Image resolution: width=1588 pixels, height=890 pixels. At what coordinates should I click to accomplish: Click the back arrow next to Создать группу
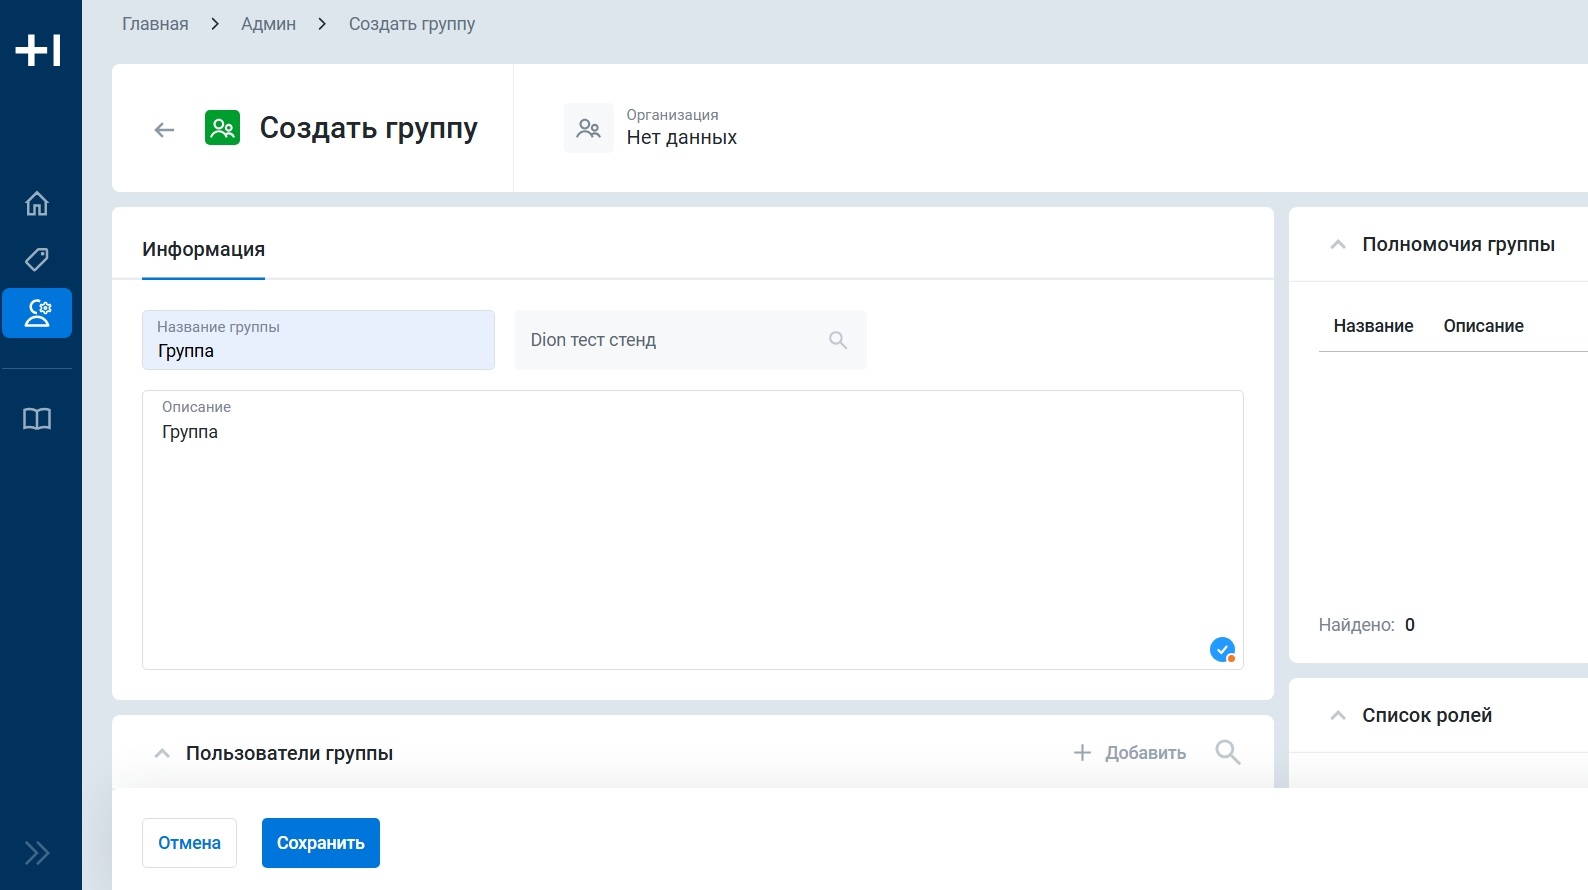coord(165,130)
